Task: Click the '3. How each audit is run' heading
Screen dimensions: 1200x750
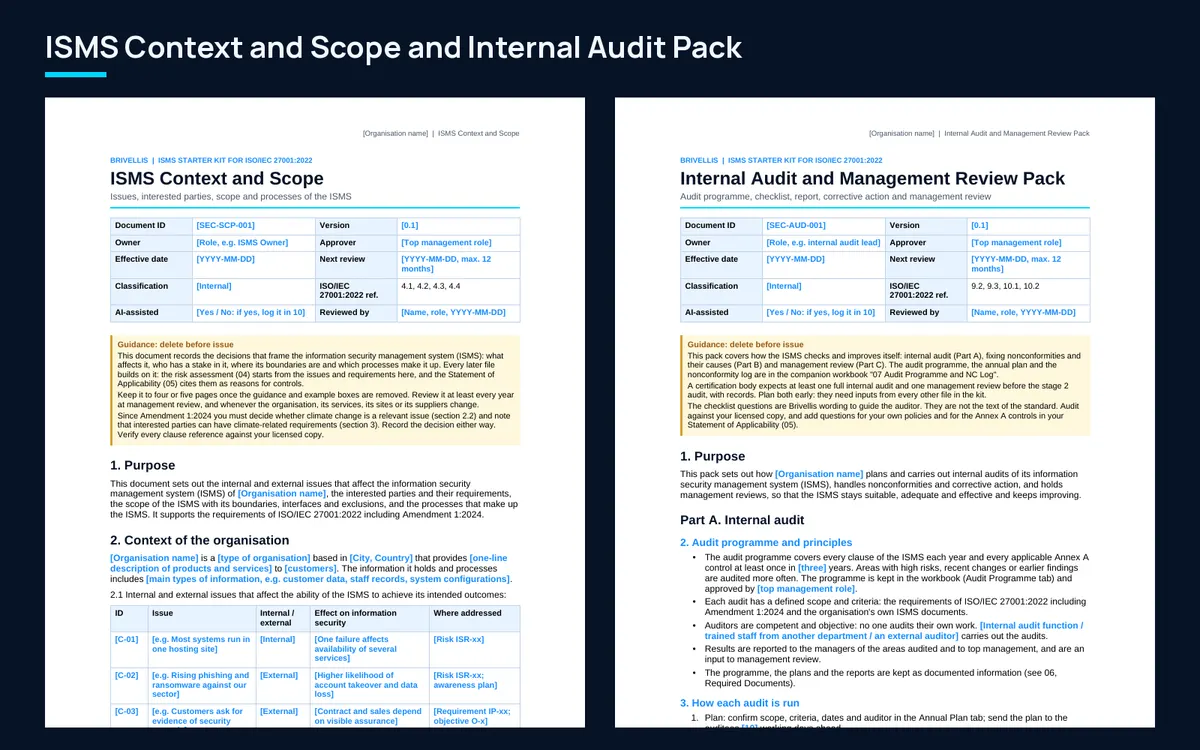Action: 739,703
